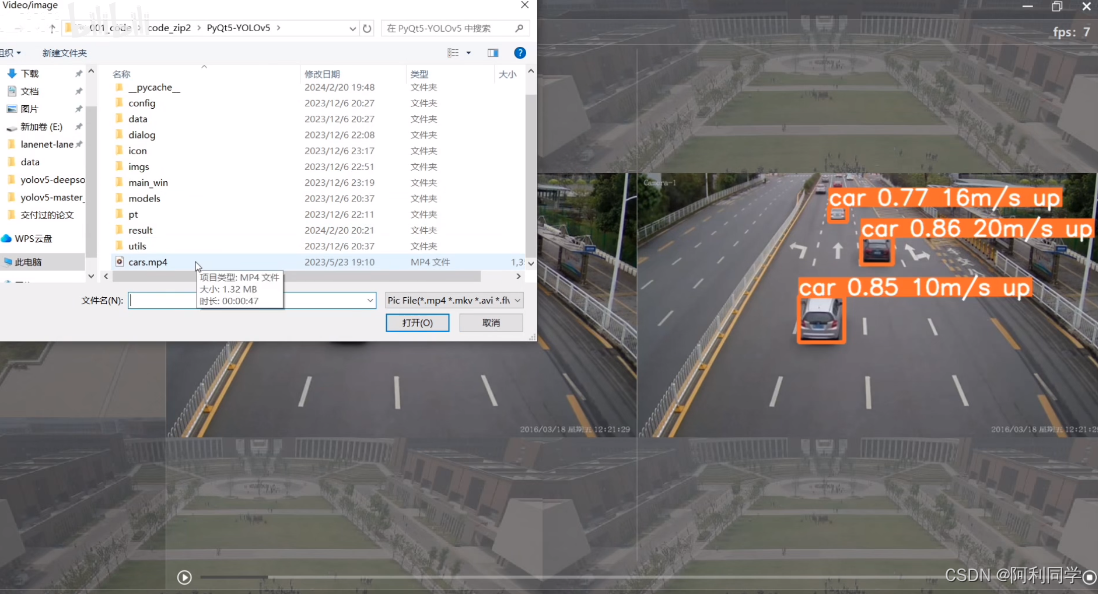Screen dimensions: 1098x594
Task: Select the cars.mp4 file
Action: 148,262
